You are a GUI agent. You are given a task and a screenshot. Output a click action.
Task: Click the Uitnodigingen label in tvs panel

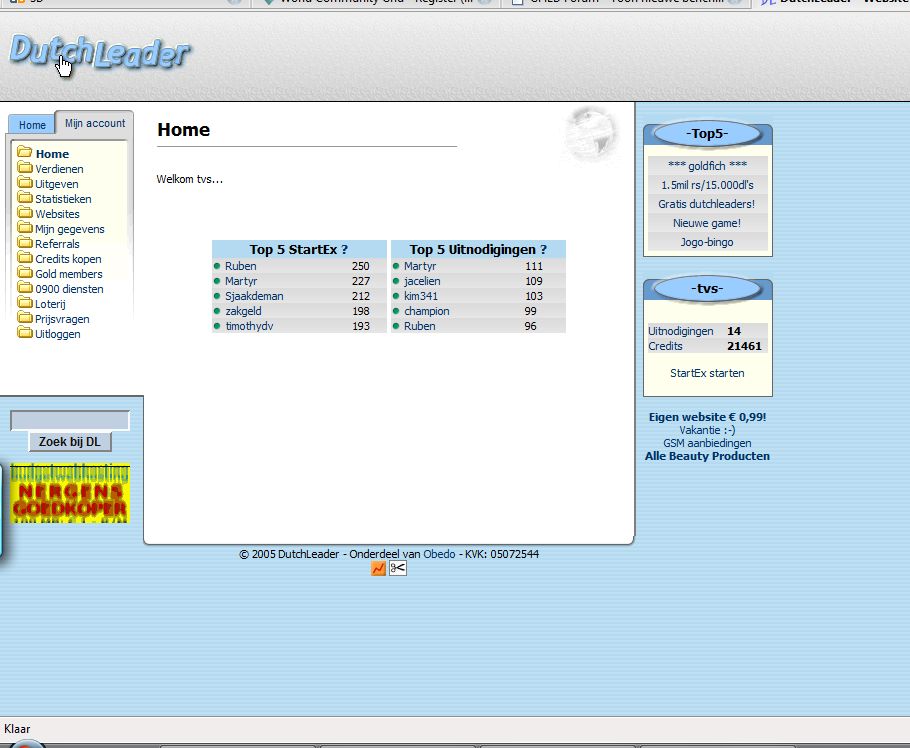pyautogui.click(x=681, y=331)
